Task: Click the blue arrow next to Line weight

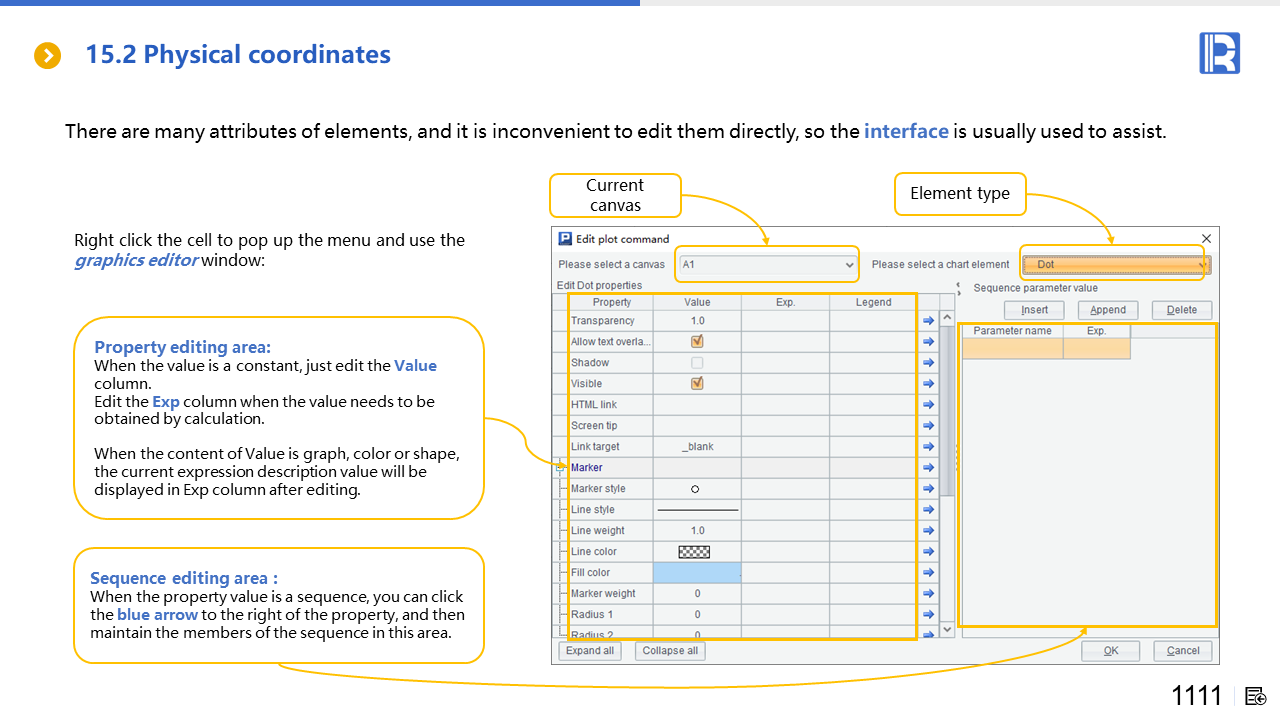Action: tap(928, 531)
